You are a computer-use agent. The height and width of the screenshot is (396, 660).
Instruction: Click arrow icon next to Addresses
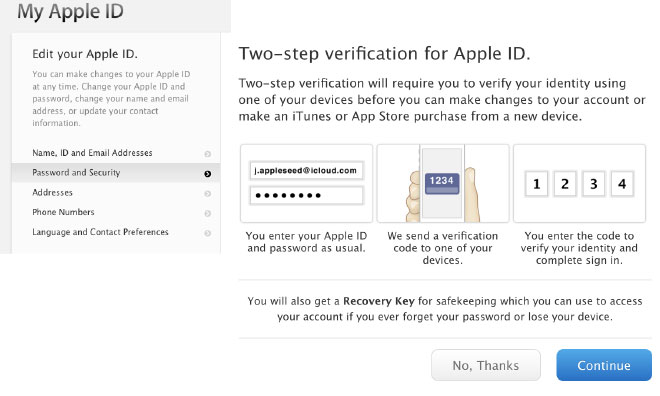pos(208,194)
